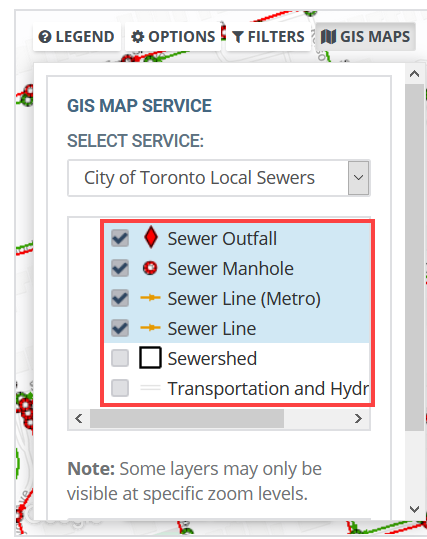Image resolution: width=427 pixels, height=539 pixels.
Task: Click the SELECT SERVICE label
Action: 135,141
